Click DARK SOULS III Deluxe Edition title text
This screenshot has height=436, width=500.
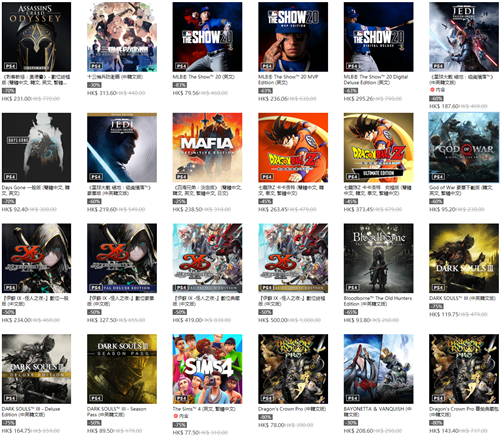(x=31, y=411)
